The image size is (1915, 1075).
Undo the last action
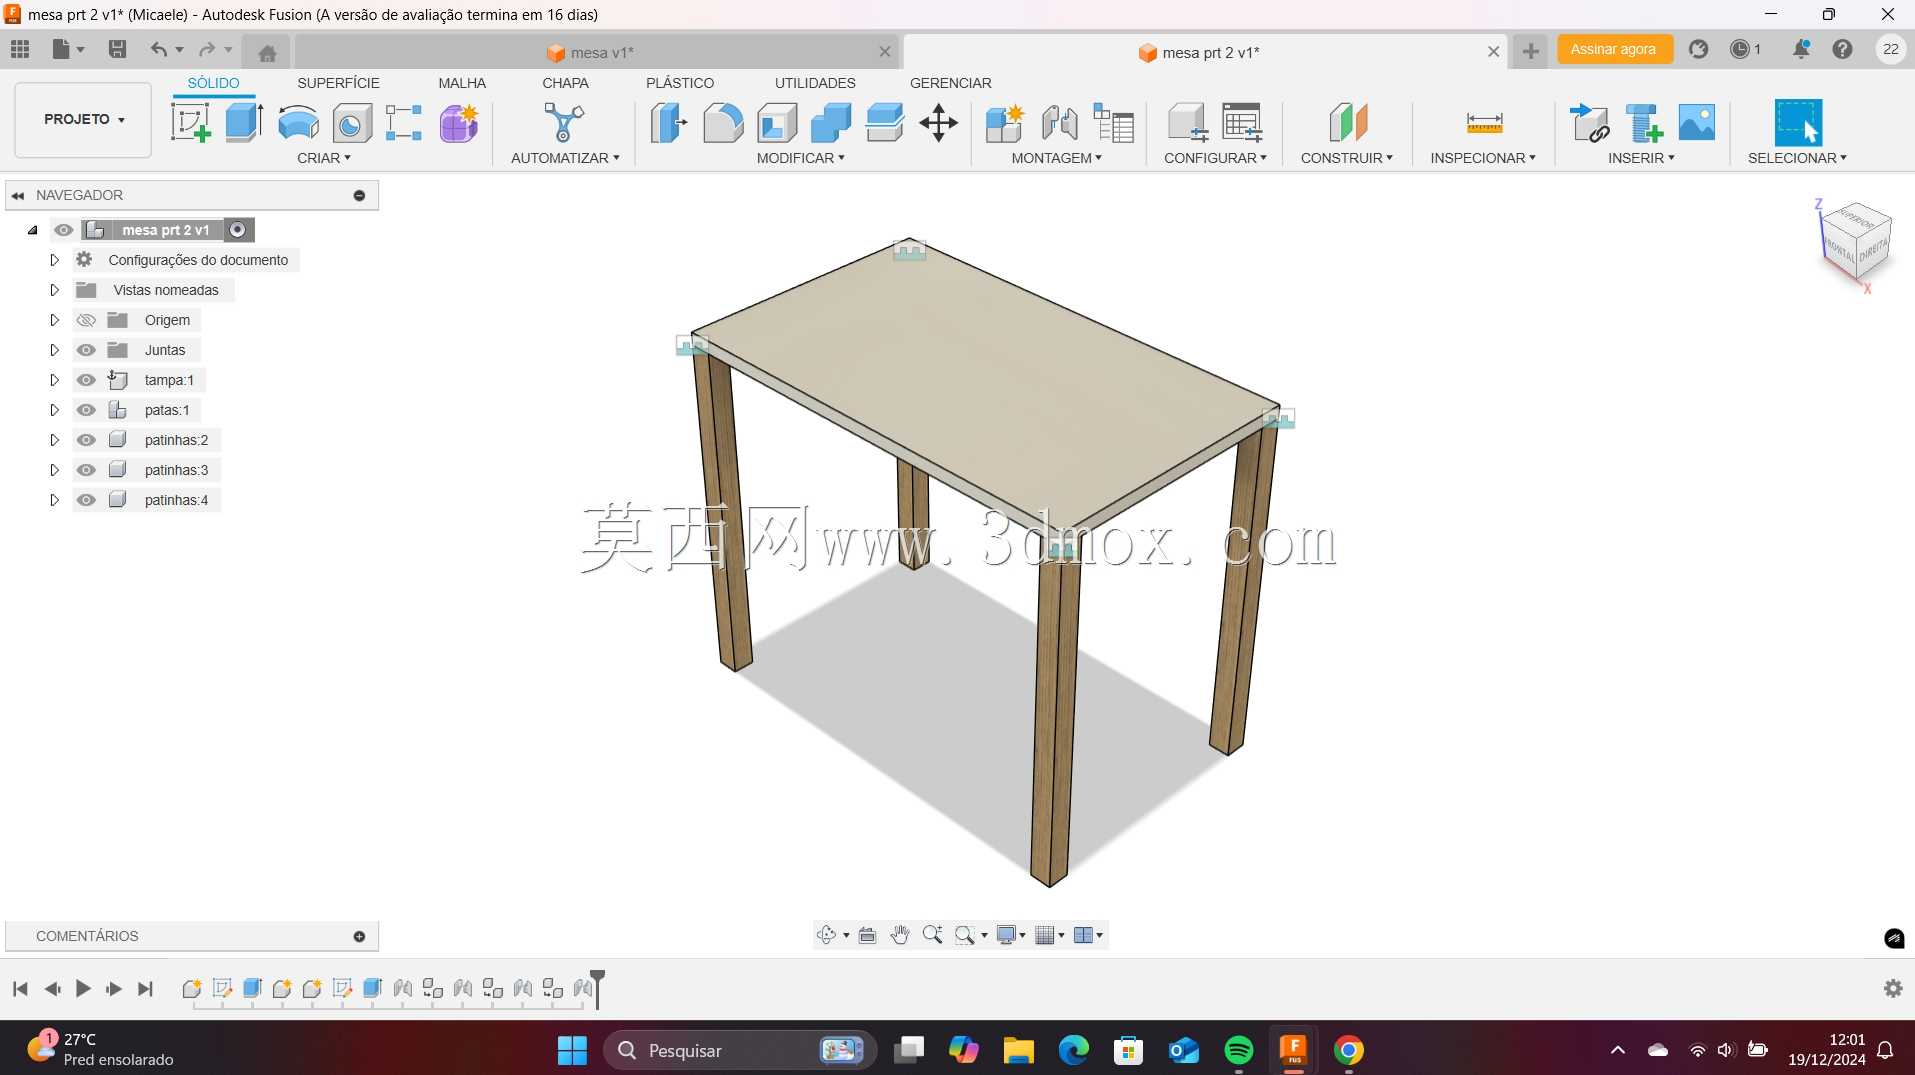click(x=158, y=49)
